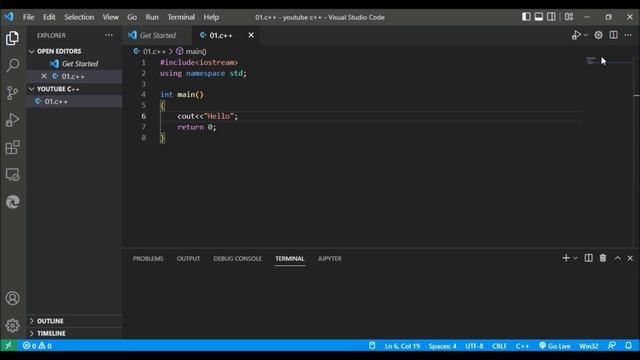Start server with Go Live
This screenshot has height=360, width=640.
555,346
